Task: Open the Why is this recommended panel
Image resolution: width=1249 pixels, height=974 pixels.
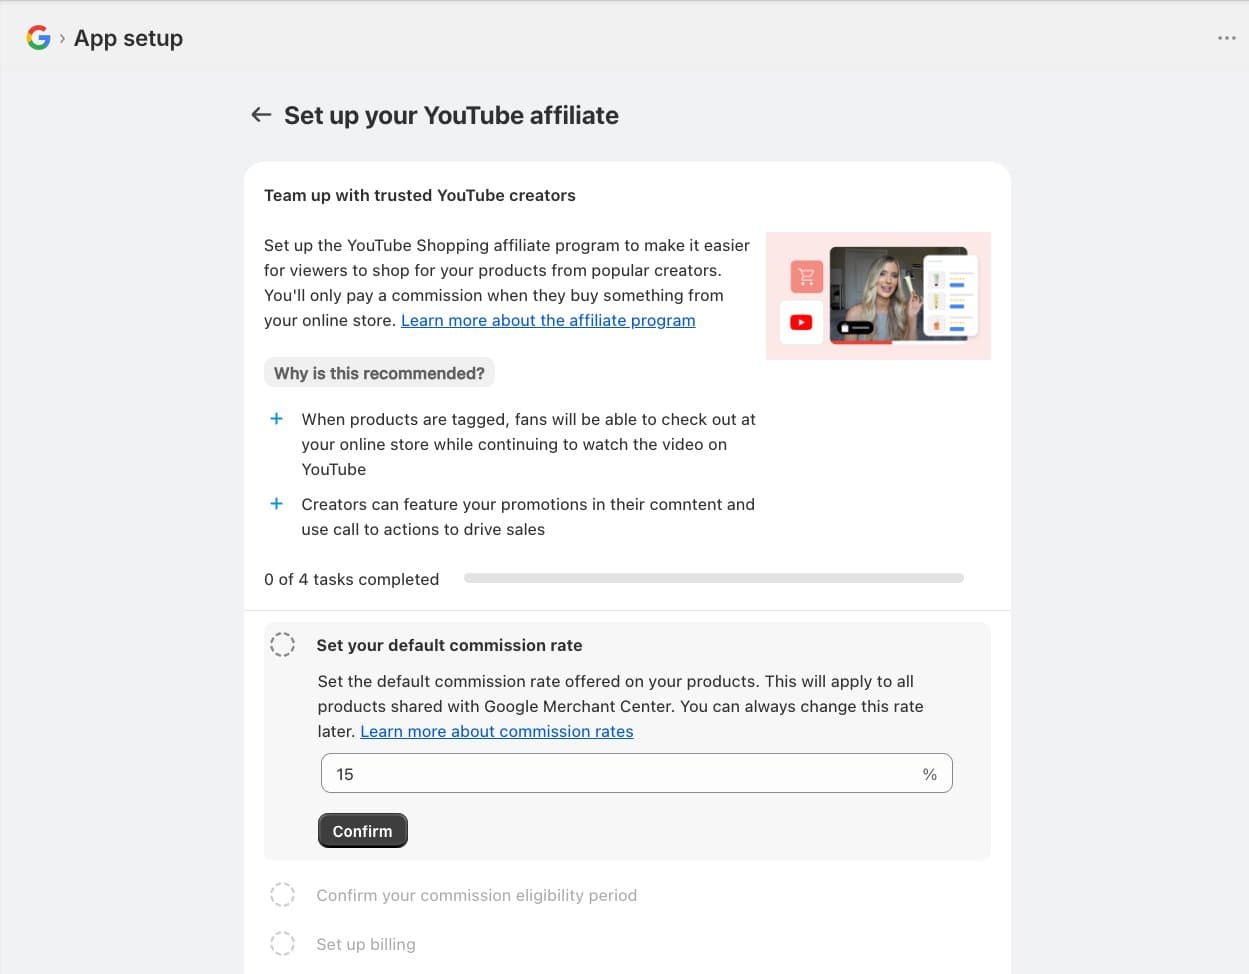Action: coord(379,372)
